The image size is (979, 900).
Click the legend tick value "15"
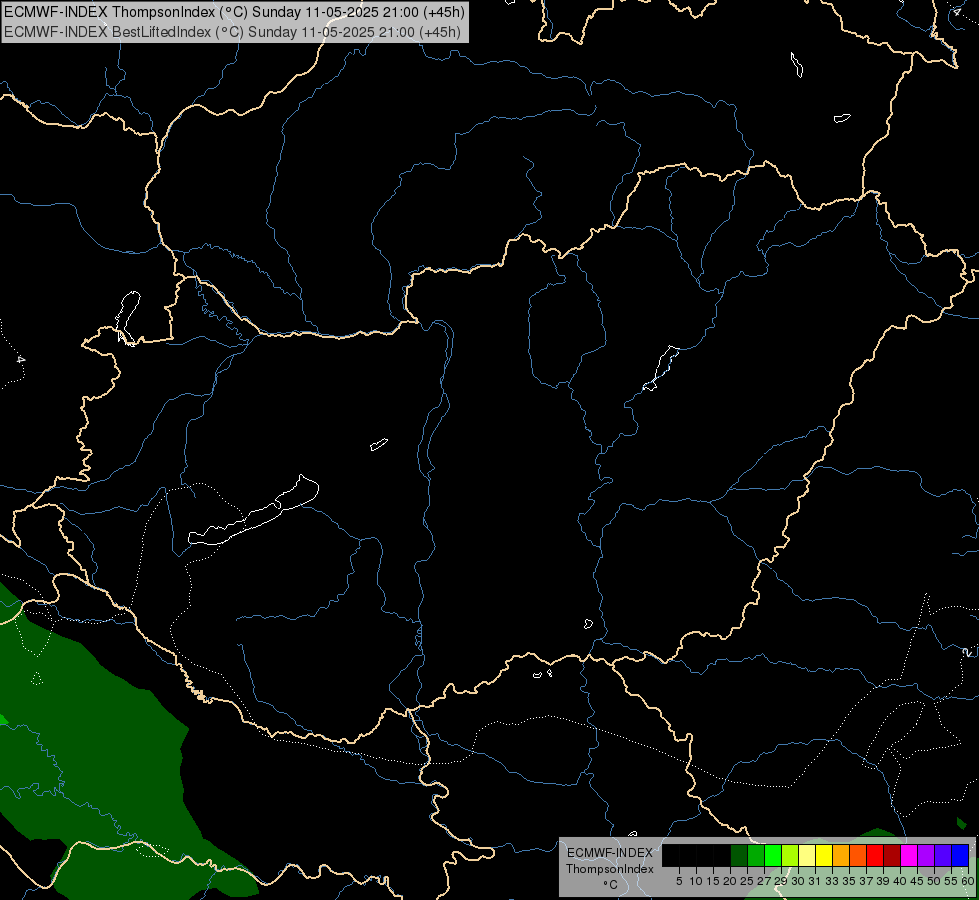pyautogui.click(x=713, y=881)
